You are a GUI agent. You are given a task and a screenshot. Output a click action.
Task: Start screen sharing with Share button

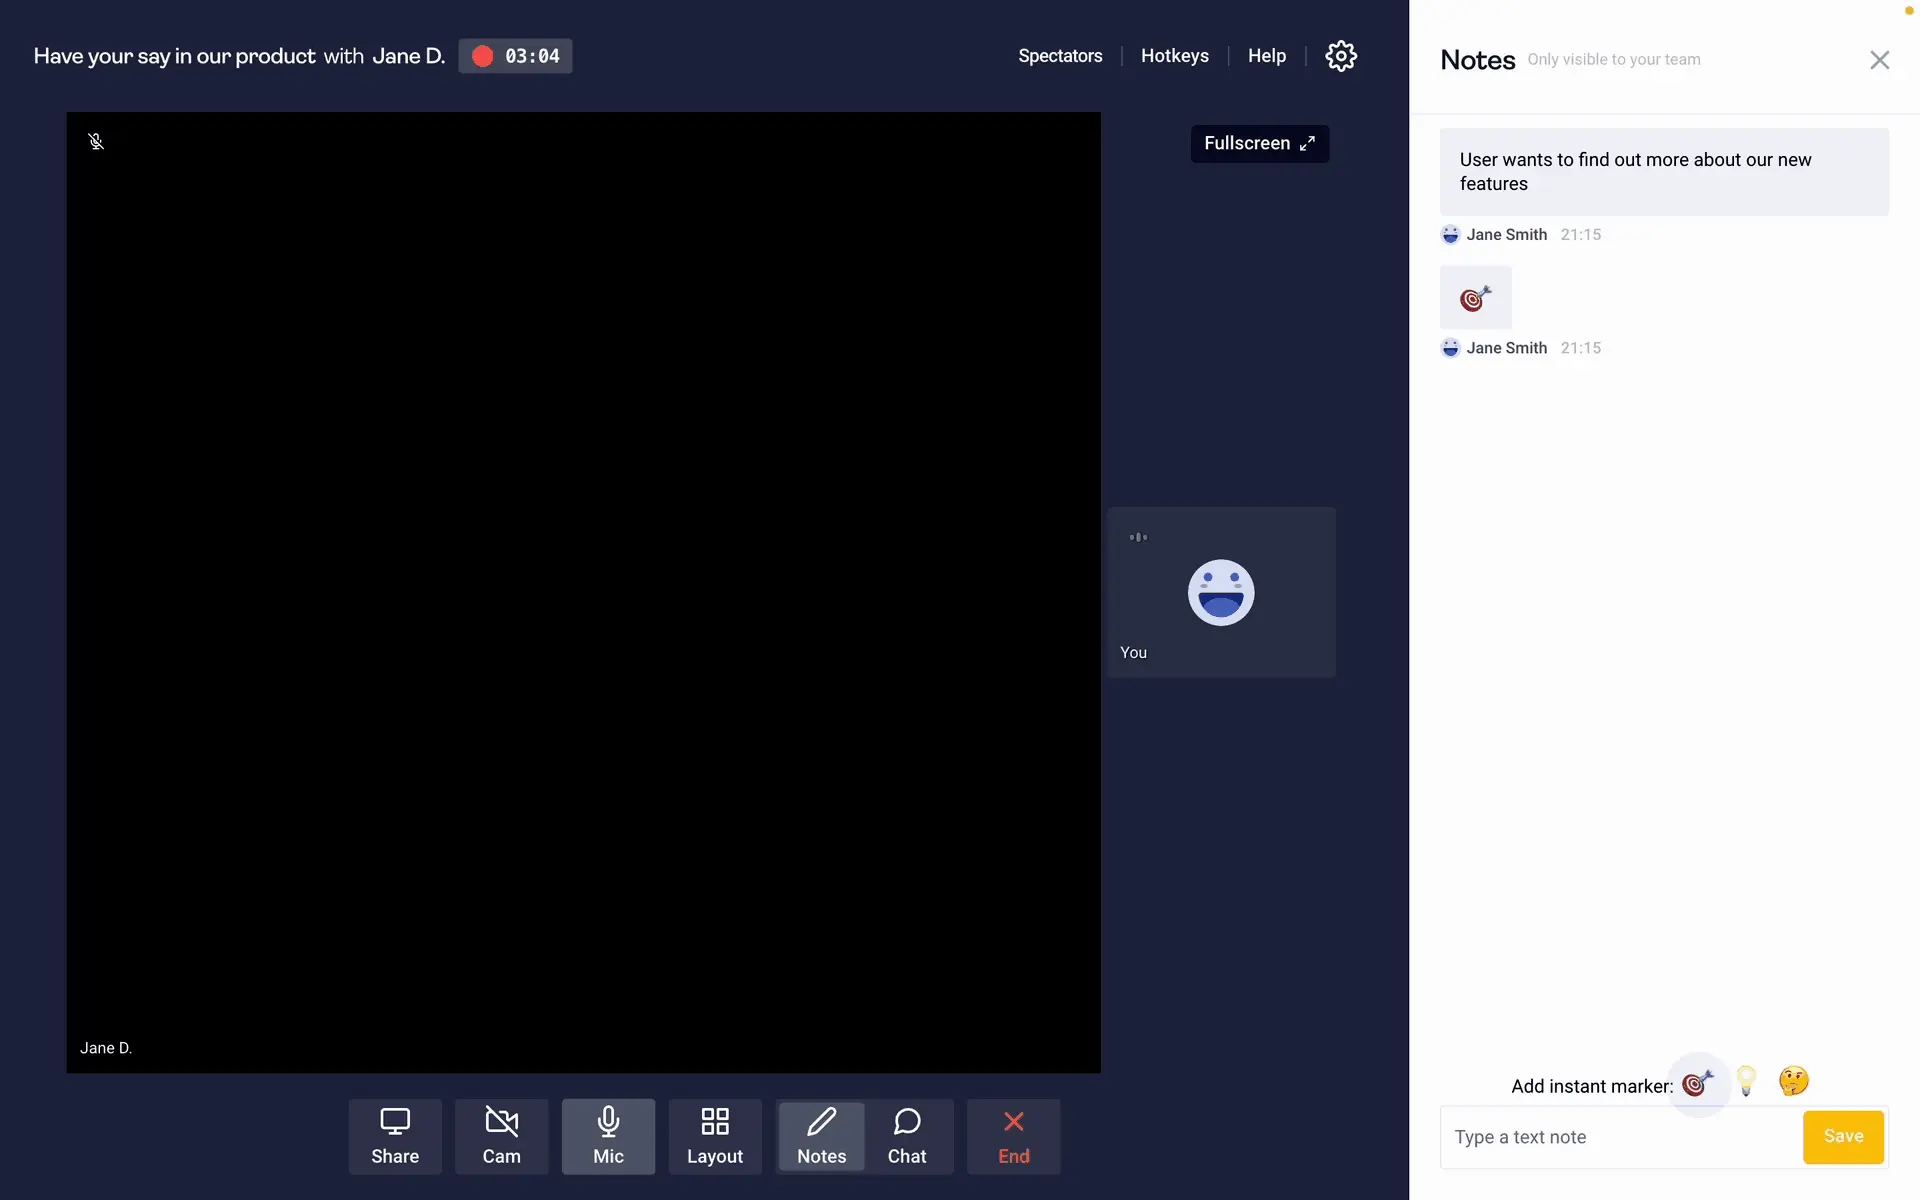(x=395, y=1136)
